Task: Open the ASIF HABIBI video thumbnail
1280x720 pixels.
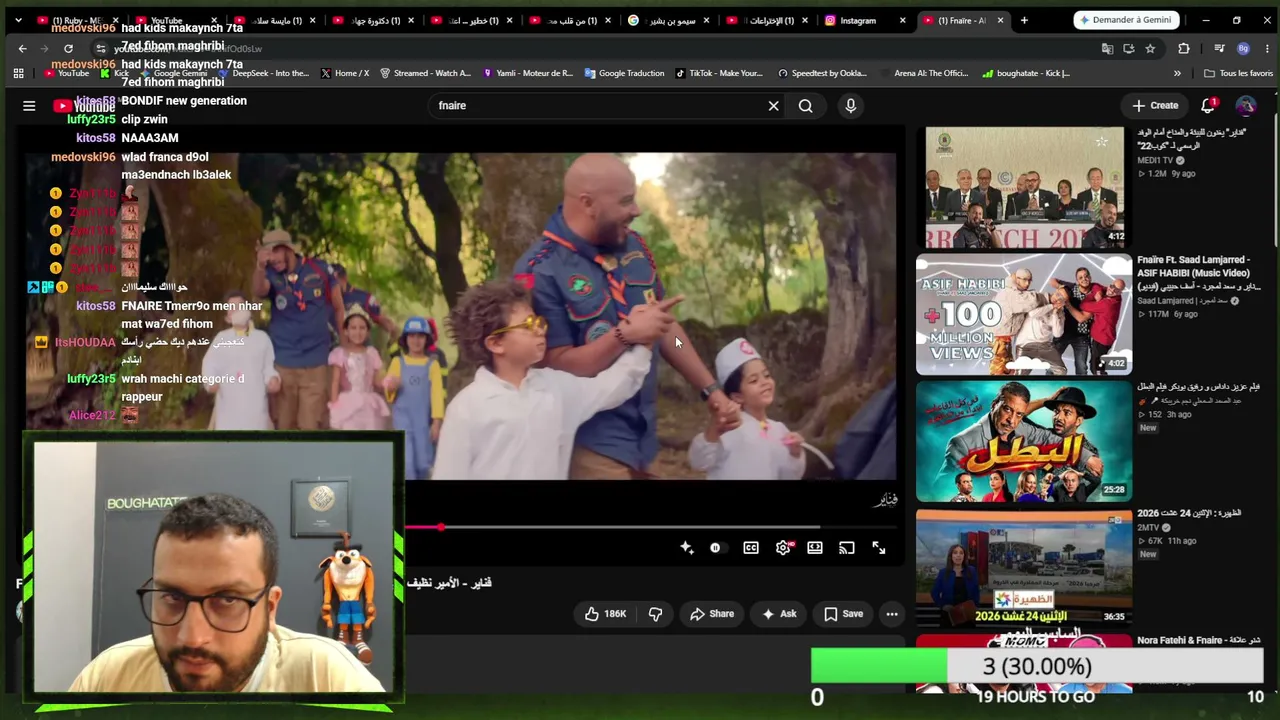Action: pyautogui.click(x=1024, y=314)
